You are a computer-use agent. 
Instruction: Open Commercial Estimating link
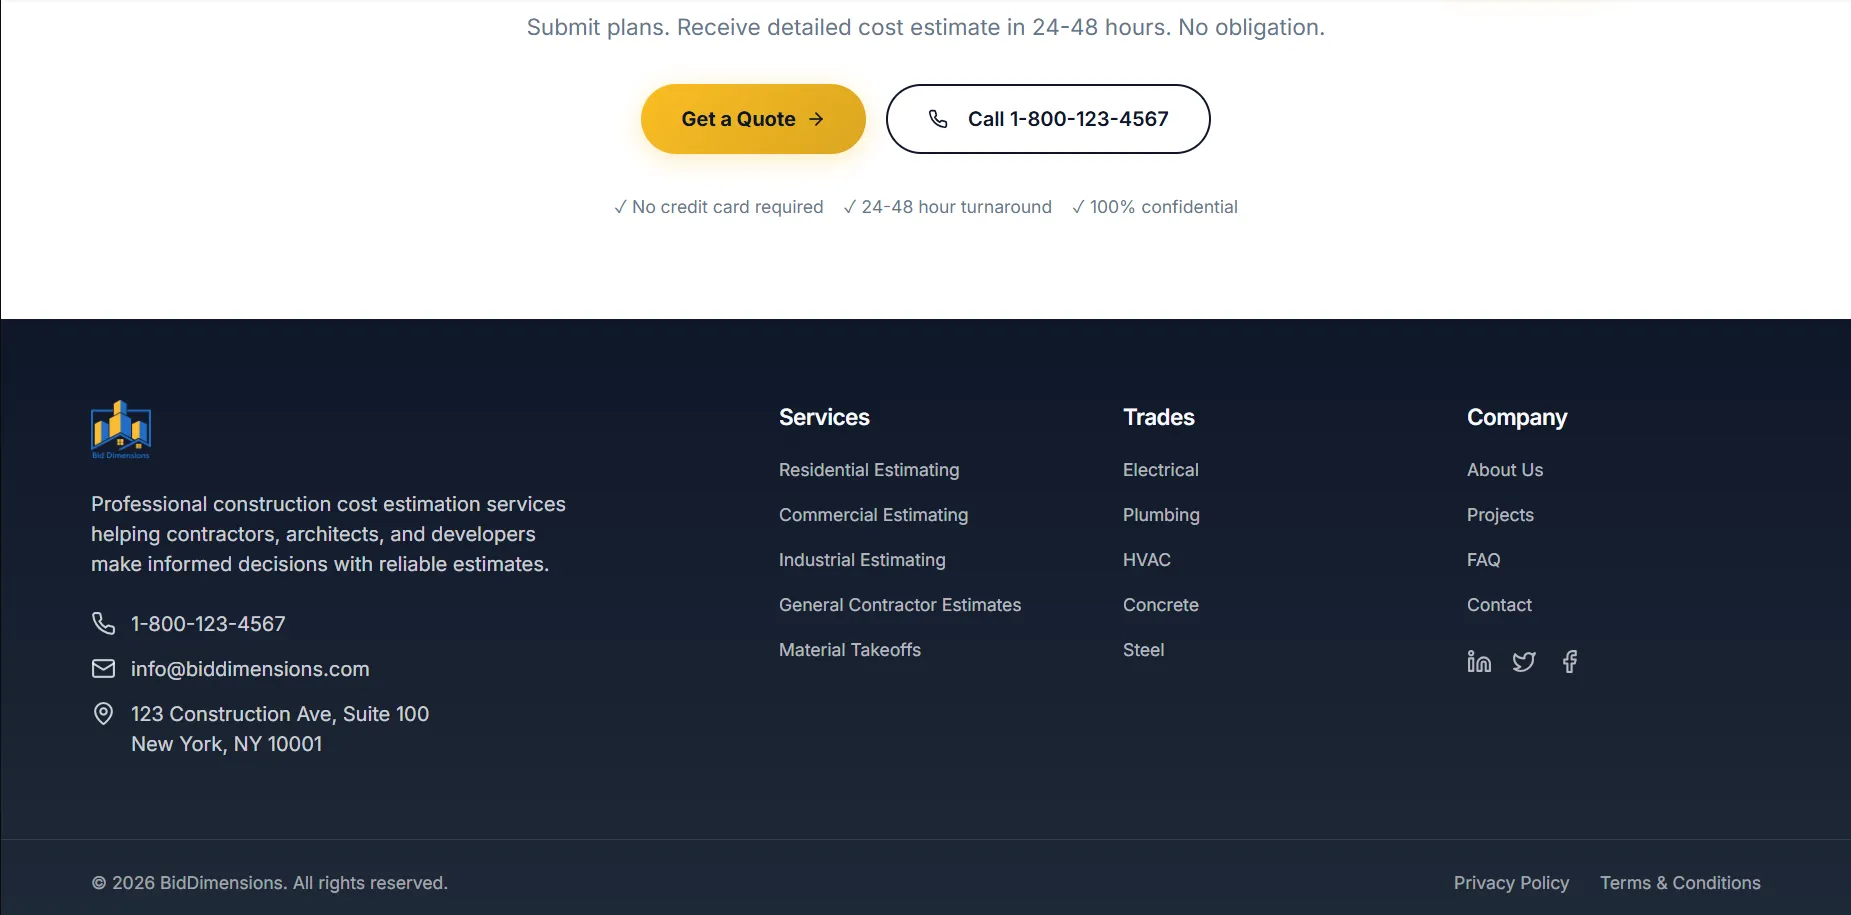click(873, 515)
